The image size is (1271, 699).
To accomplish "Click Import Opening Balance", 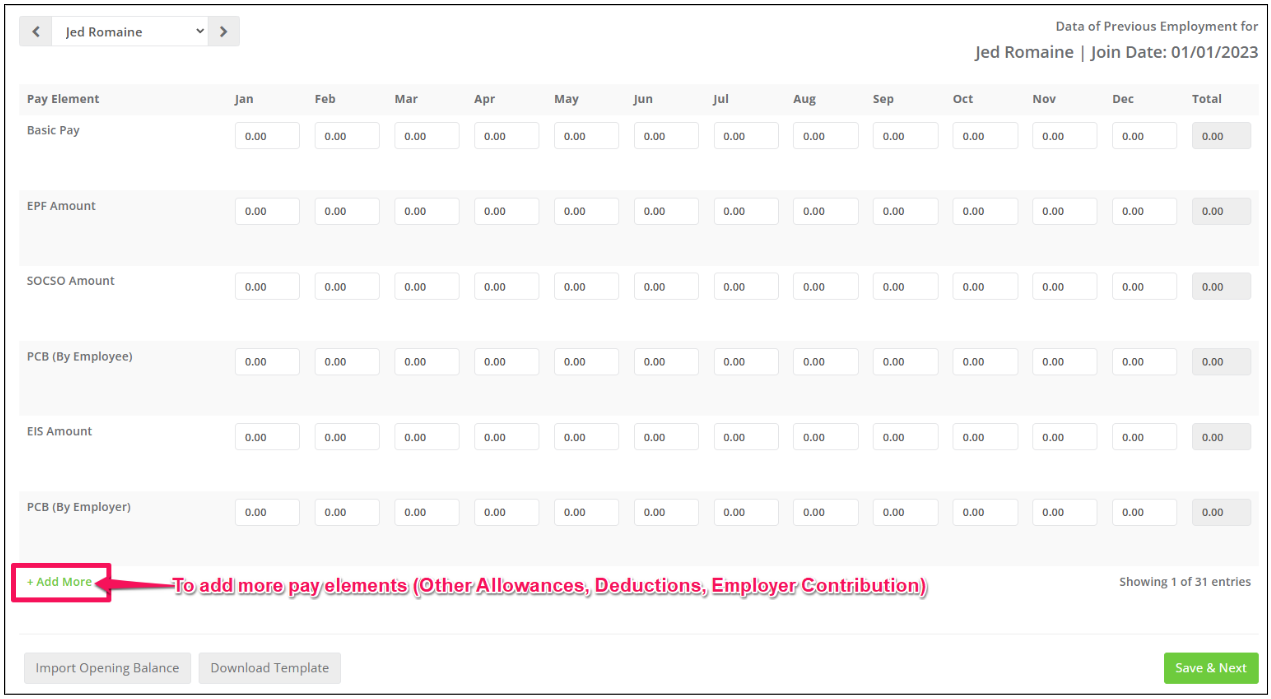I will point(107,668).
